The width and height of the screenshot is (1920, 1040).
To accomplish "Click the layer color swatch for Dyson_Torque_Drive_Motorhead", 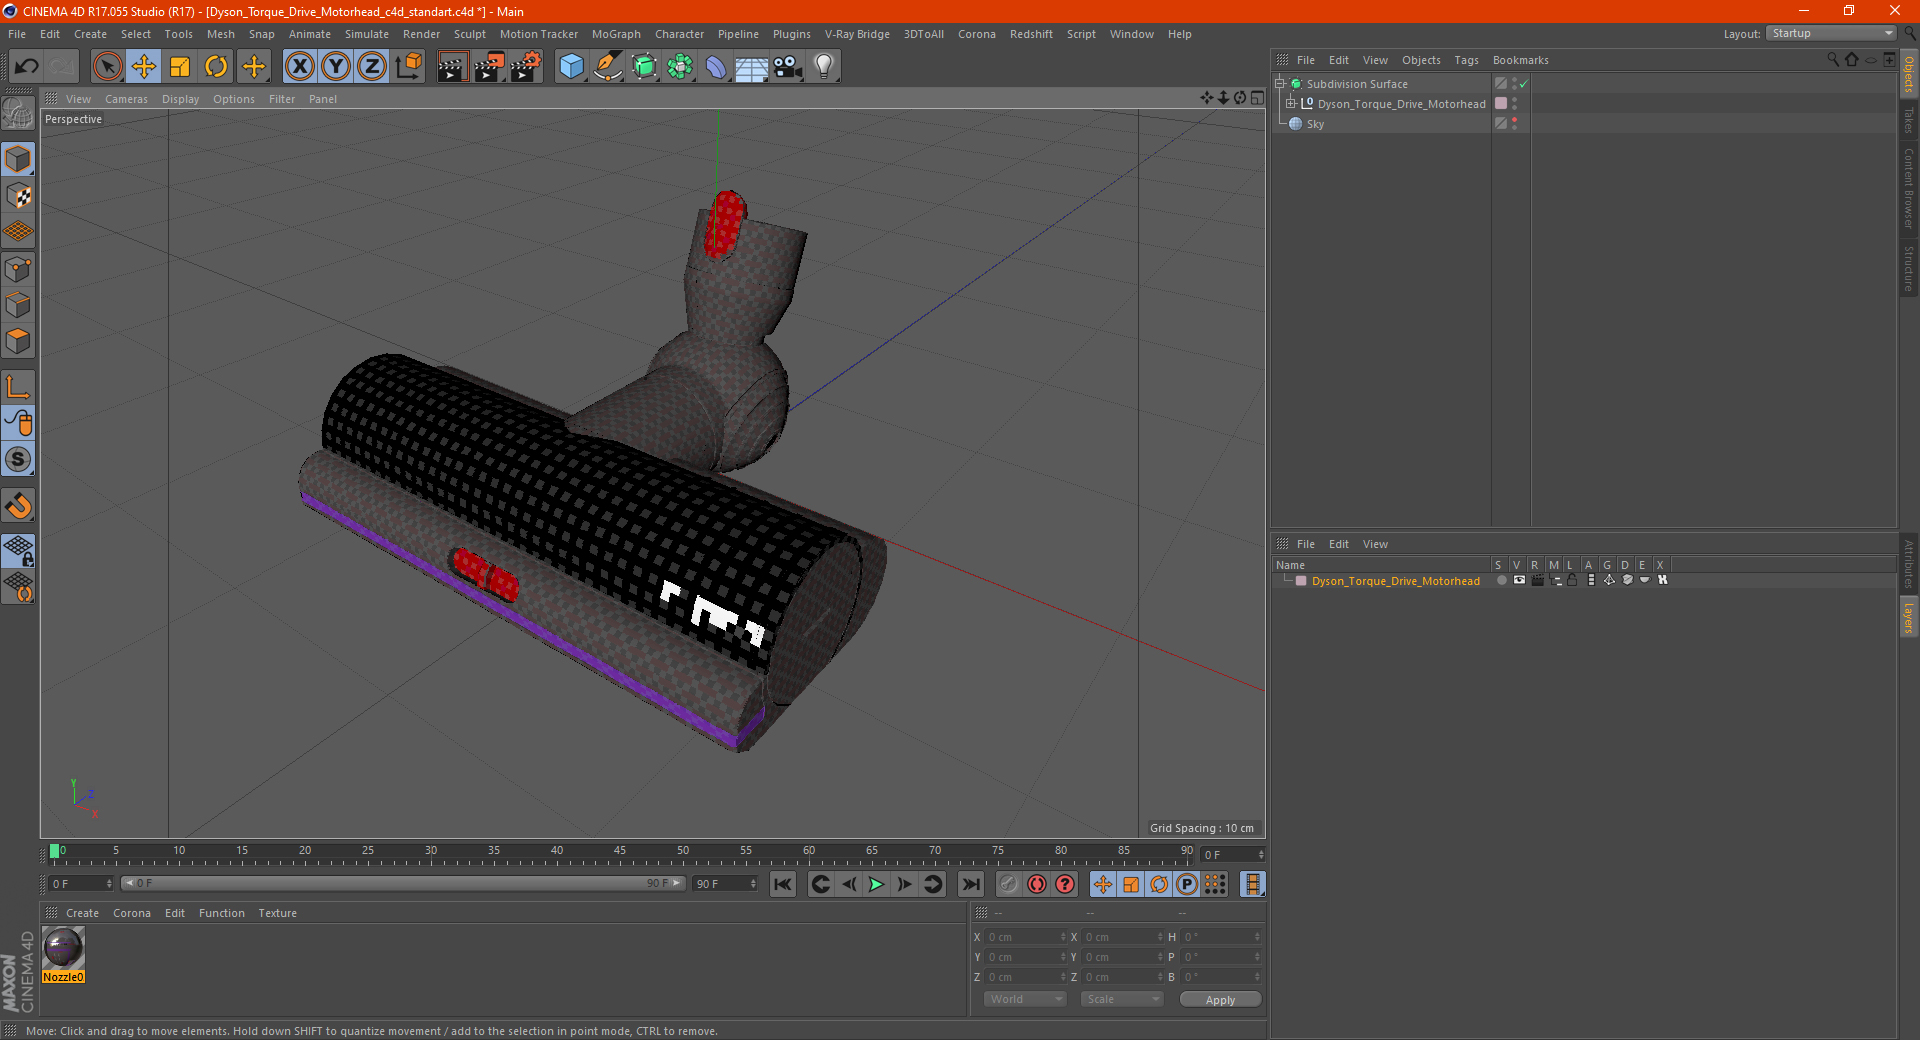I will pyautogui.click(x=1301, y=581).
